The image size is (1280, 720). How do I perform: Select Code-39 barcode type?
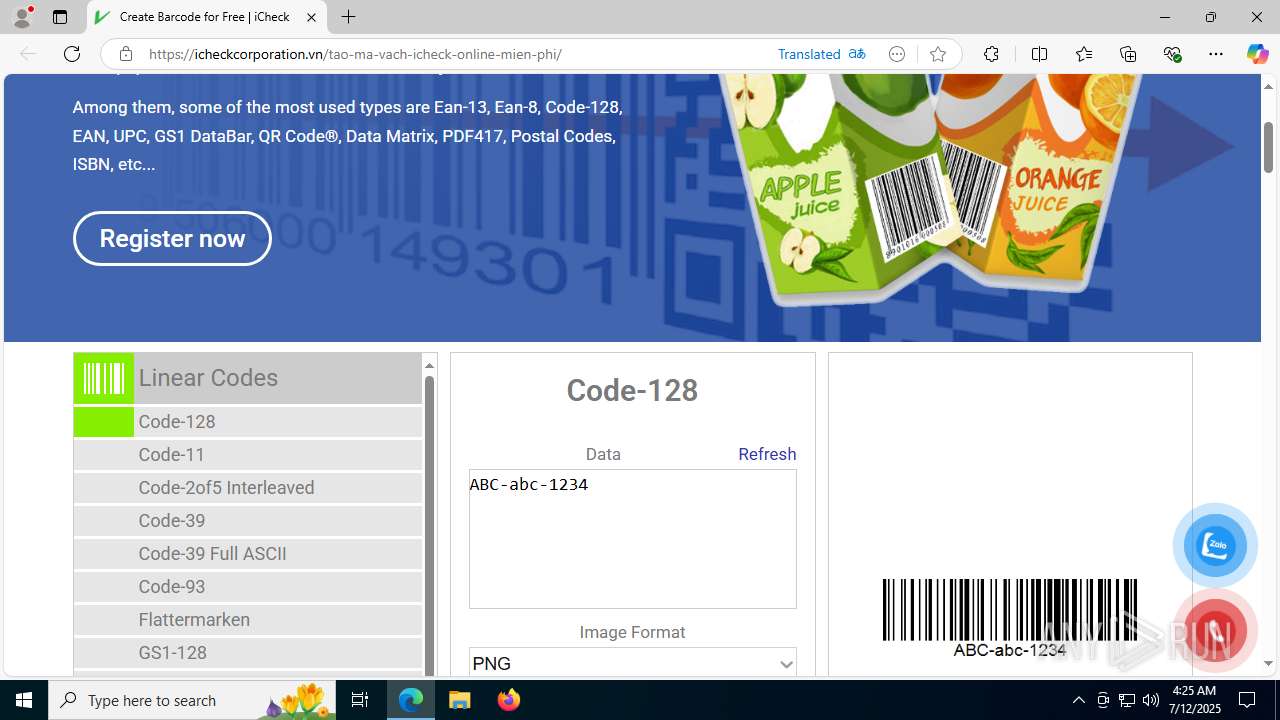click(248, 521)
